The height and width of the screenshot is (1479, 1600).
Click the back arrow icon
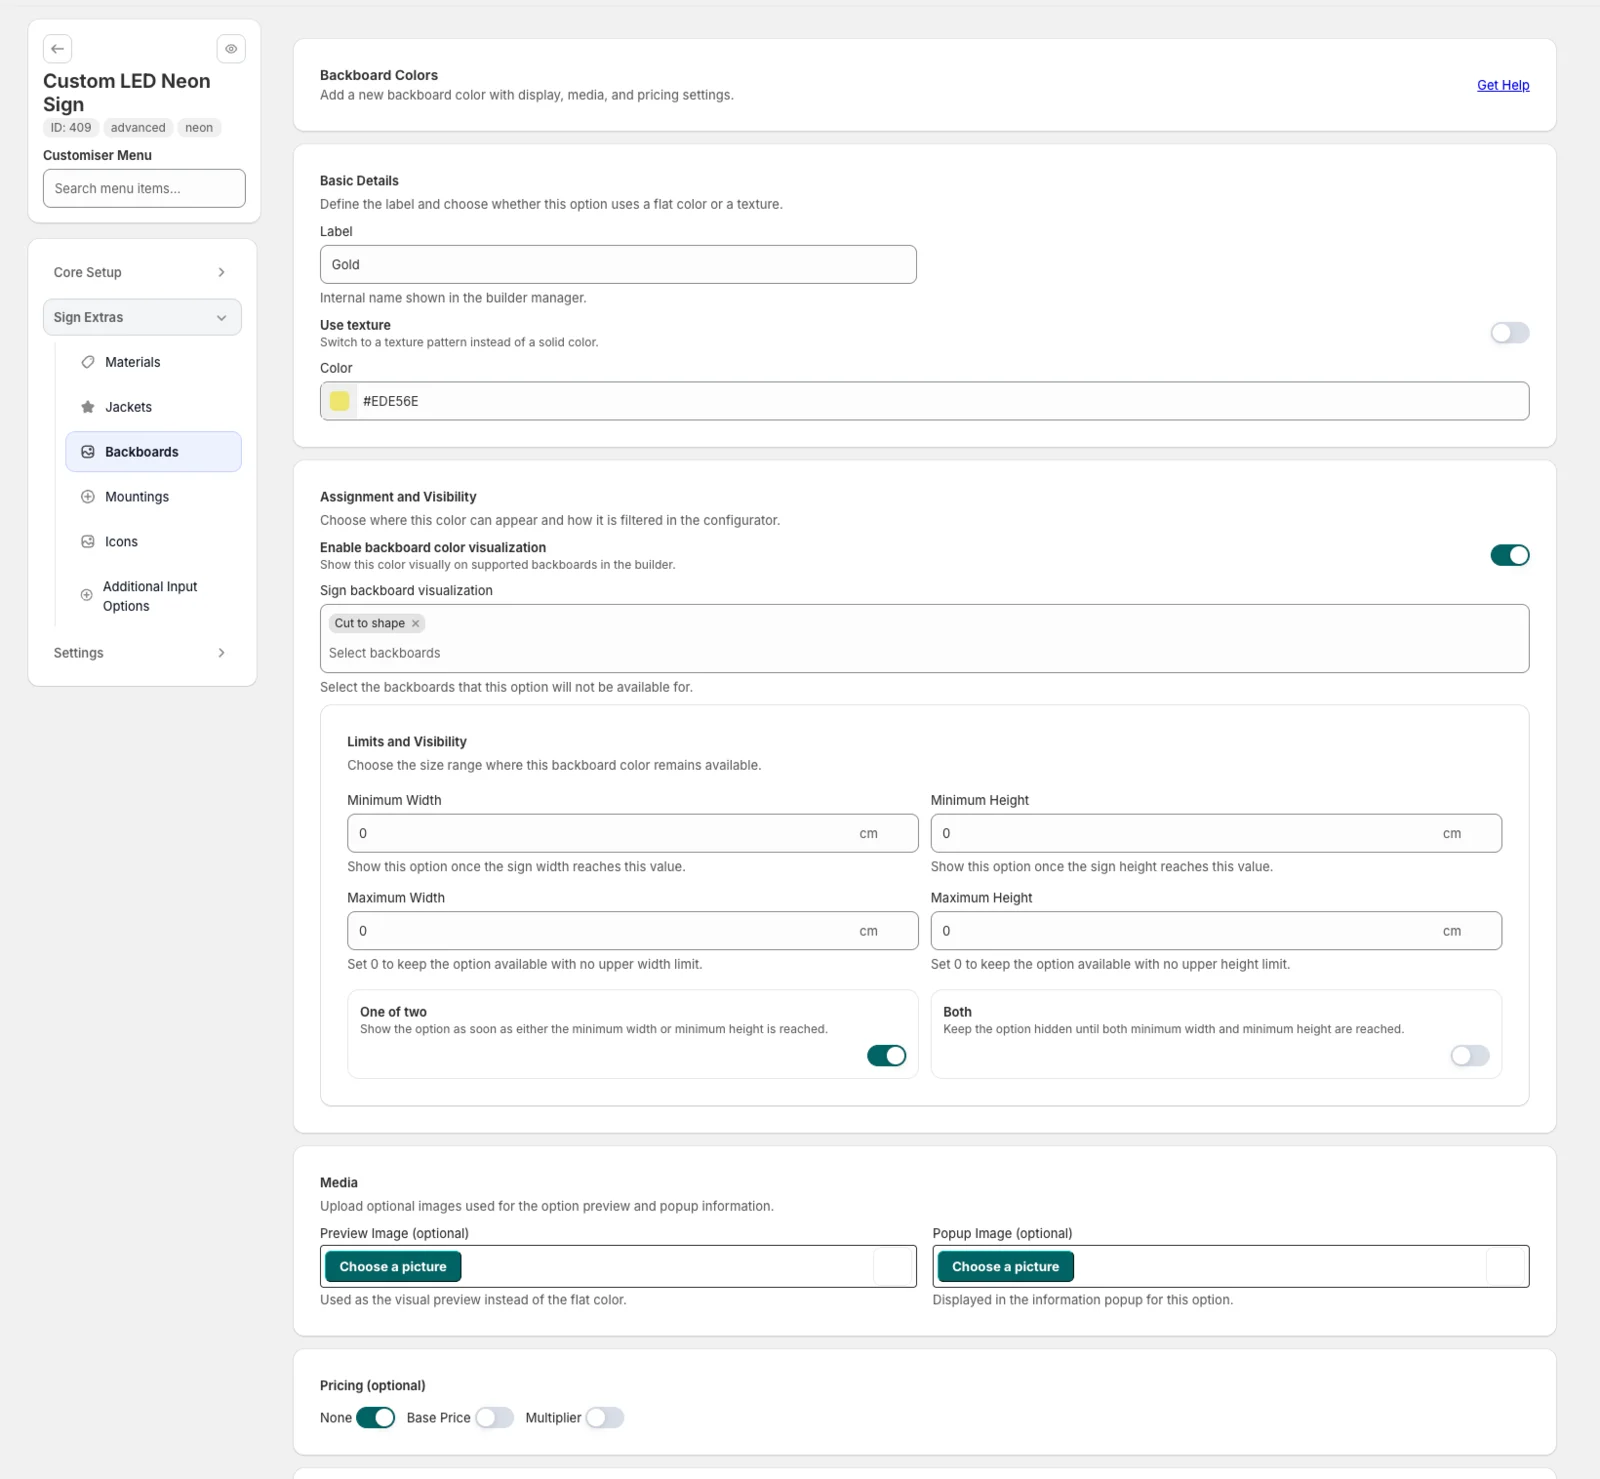tap(58, 49)
